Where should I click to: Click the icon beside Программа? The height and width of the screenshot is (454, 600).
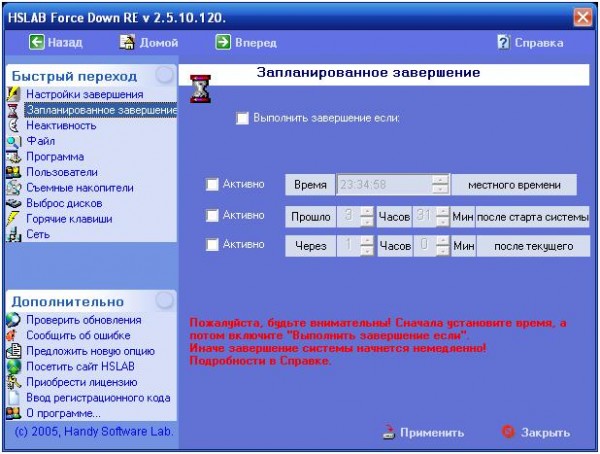click(13, 157)
